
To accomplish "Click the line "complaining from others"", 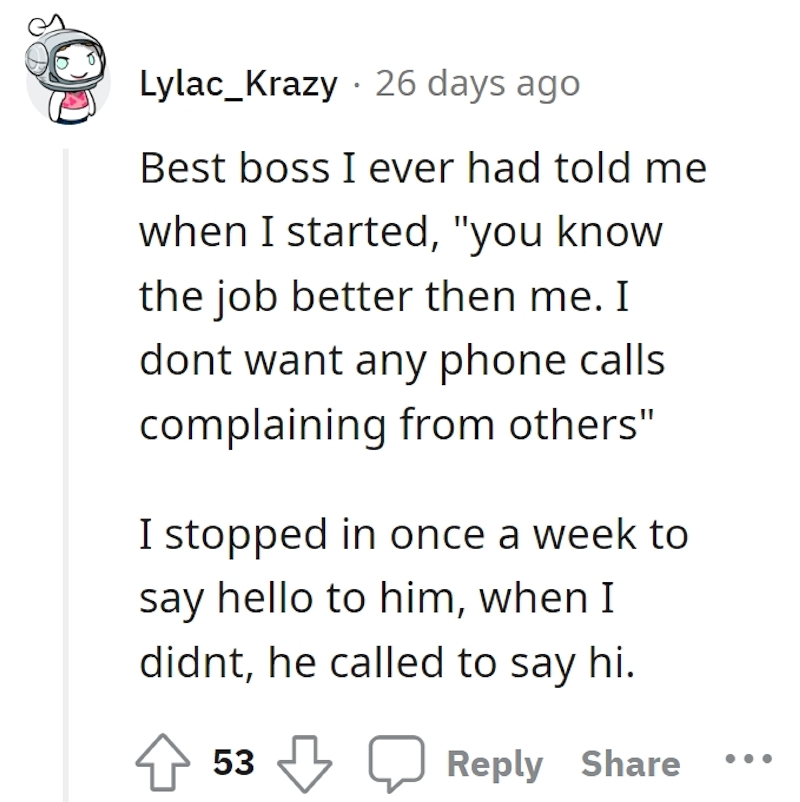I will pyautogui.click(x=397, y=426).
